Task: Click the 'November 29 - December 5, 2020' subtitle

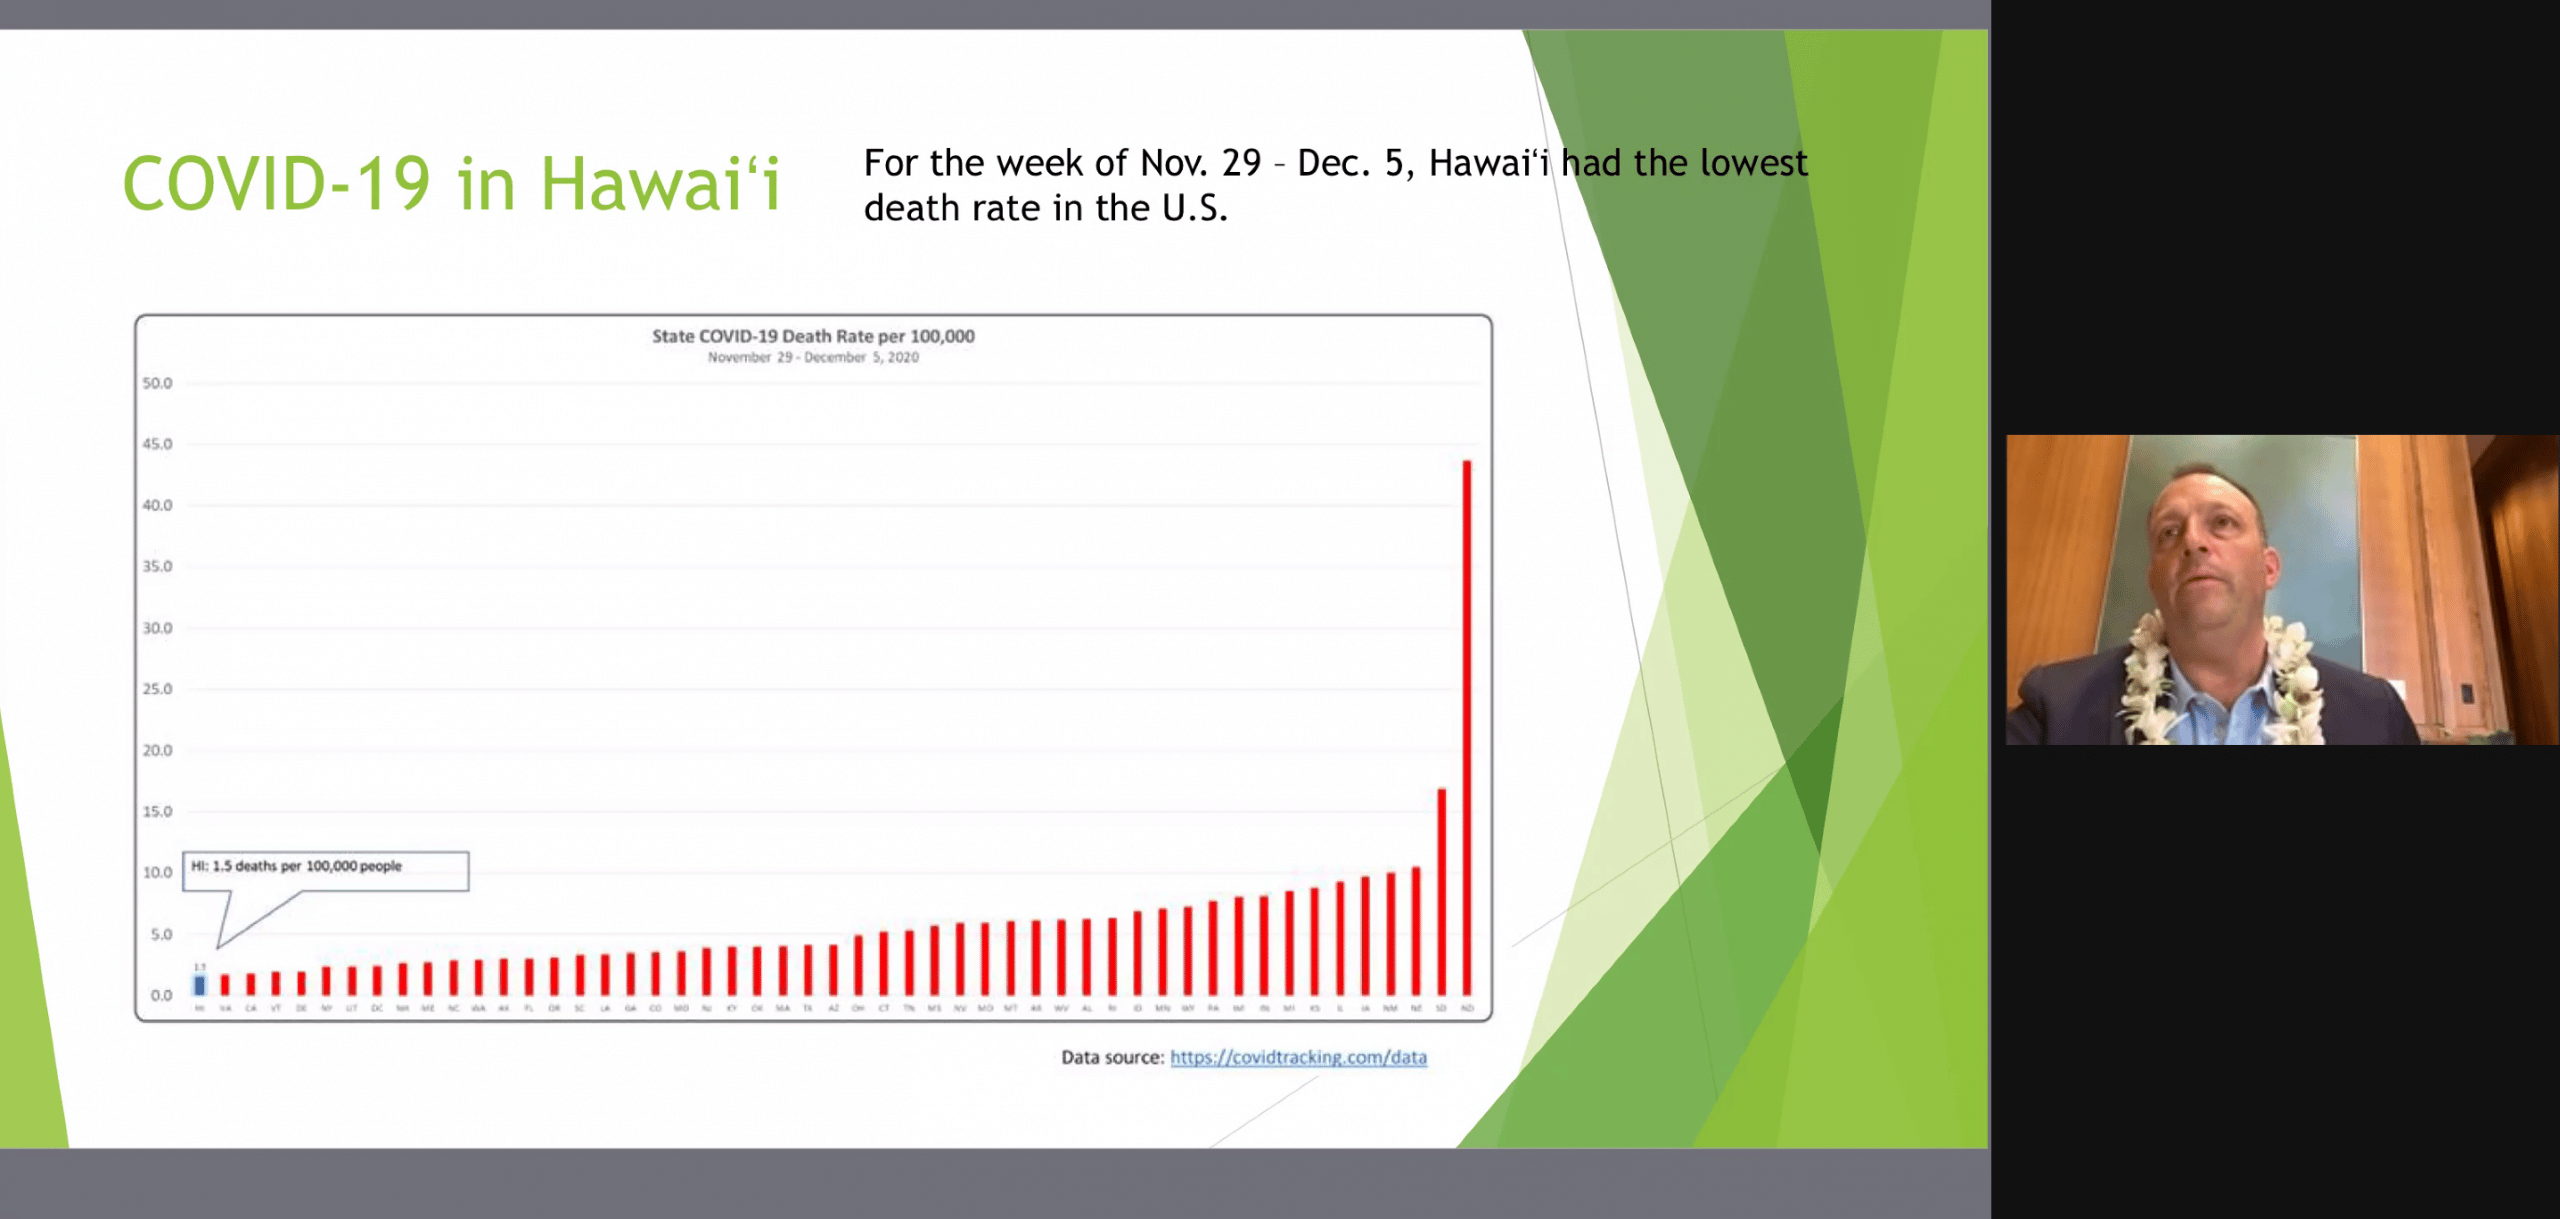Action: point(813,357)
